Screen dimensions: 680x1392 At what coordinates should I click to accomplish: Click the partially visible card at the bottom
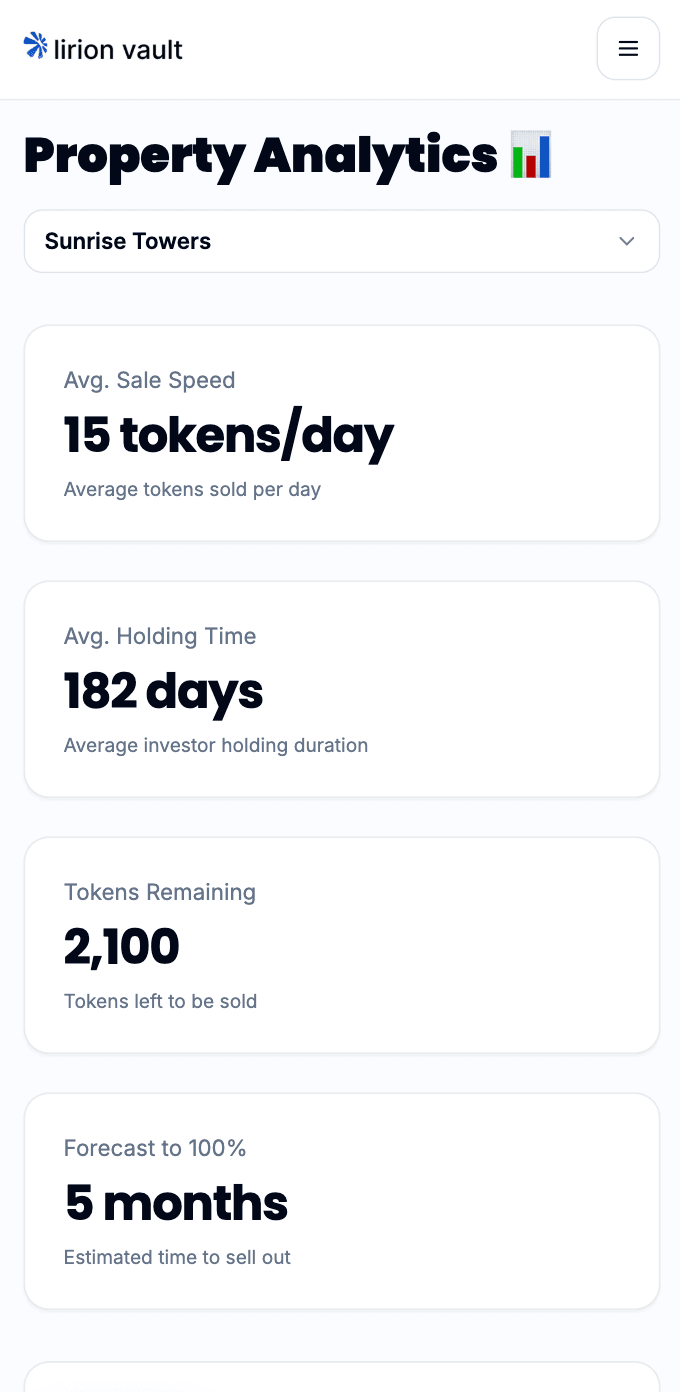pyautogui.click(x=340, y=1377)
